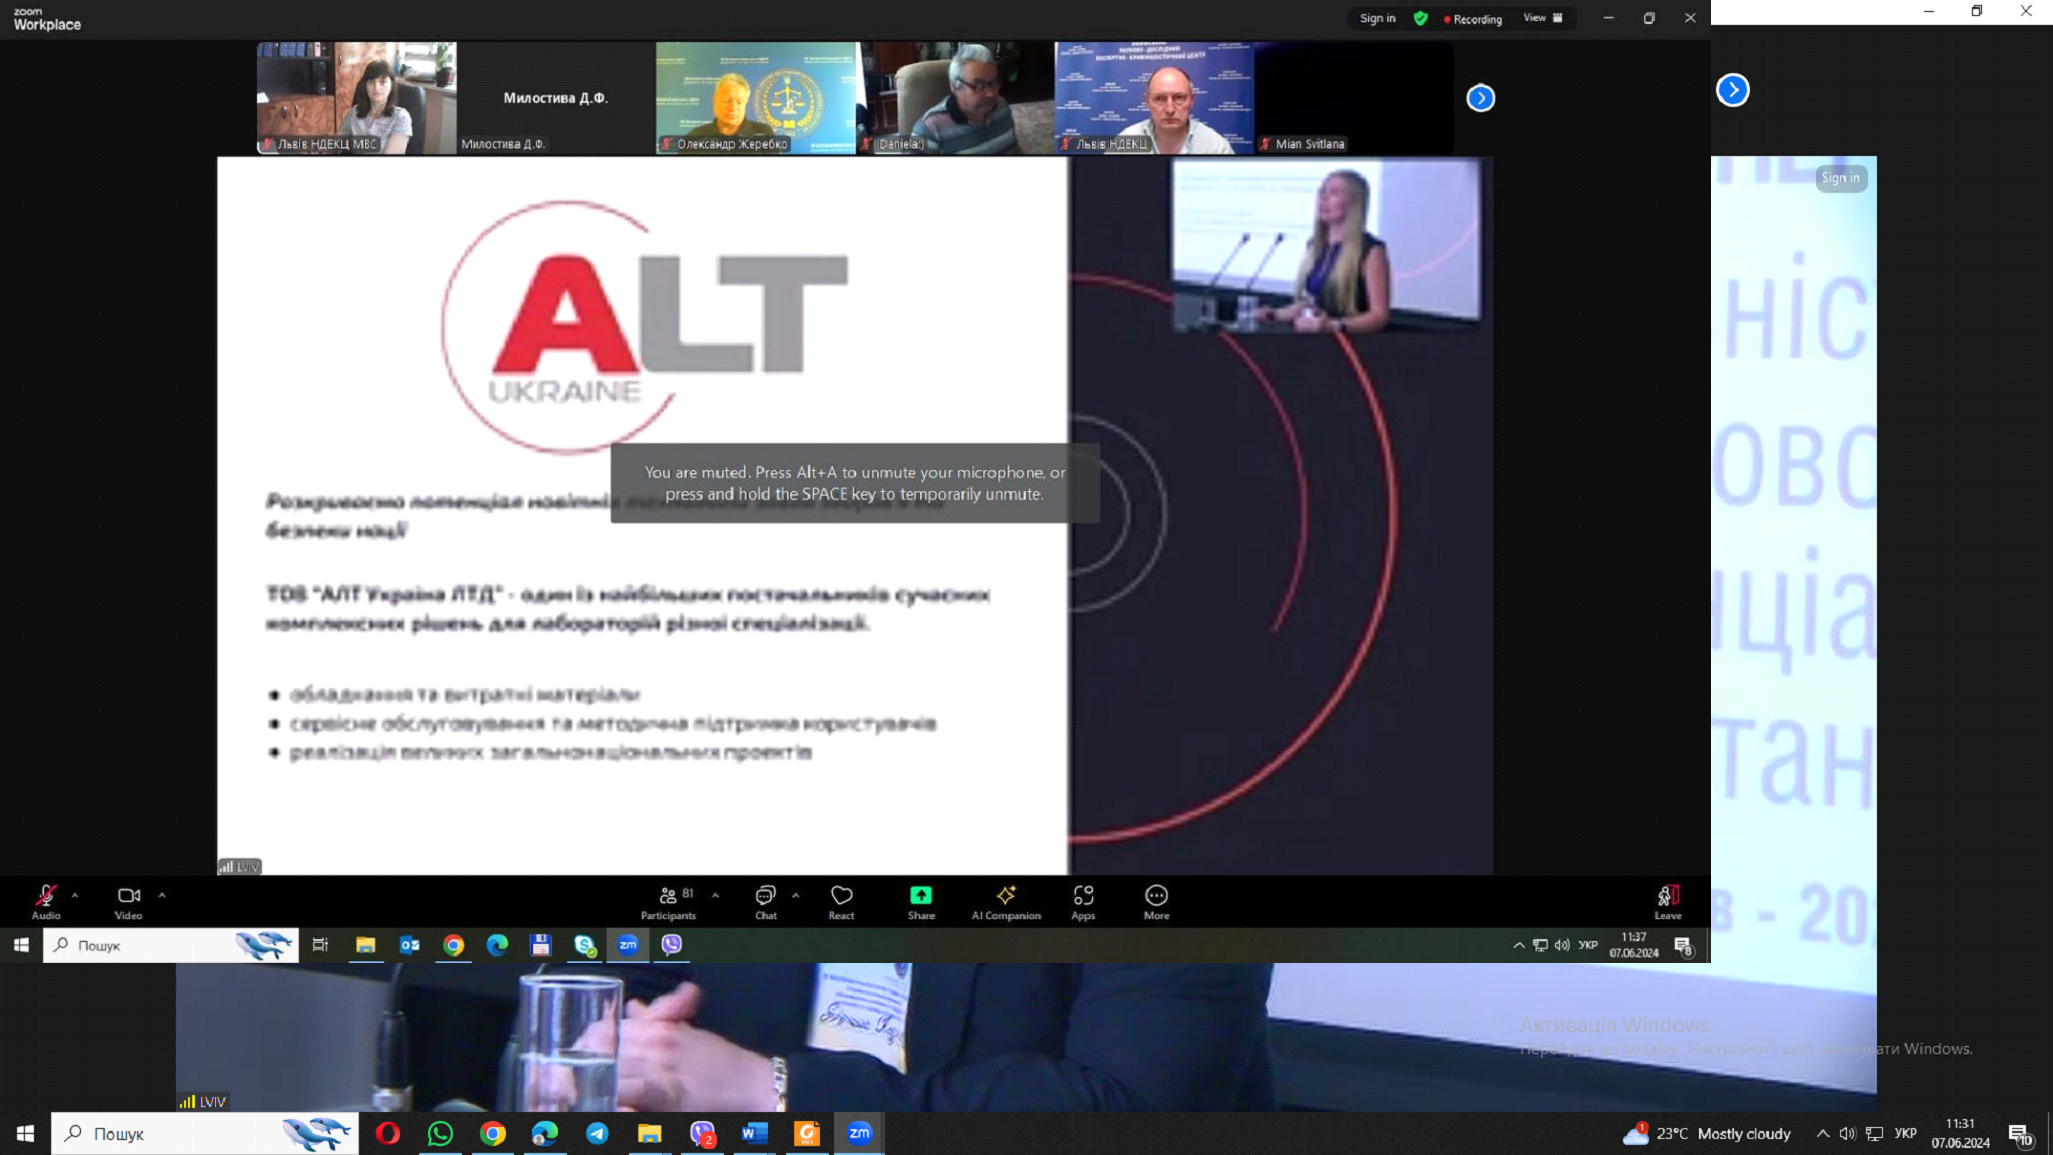Screen dimensions: 2053x1155
Task: Click Sign in on the Zoom Workplace title bar
Action: [x=1377, y=18]
